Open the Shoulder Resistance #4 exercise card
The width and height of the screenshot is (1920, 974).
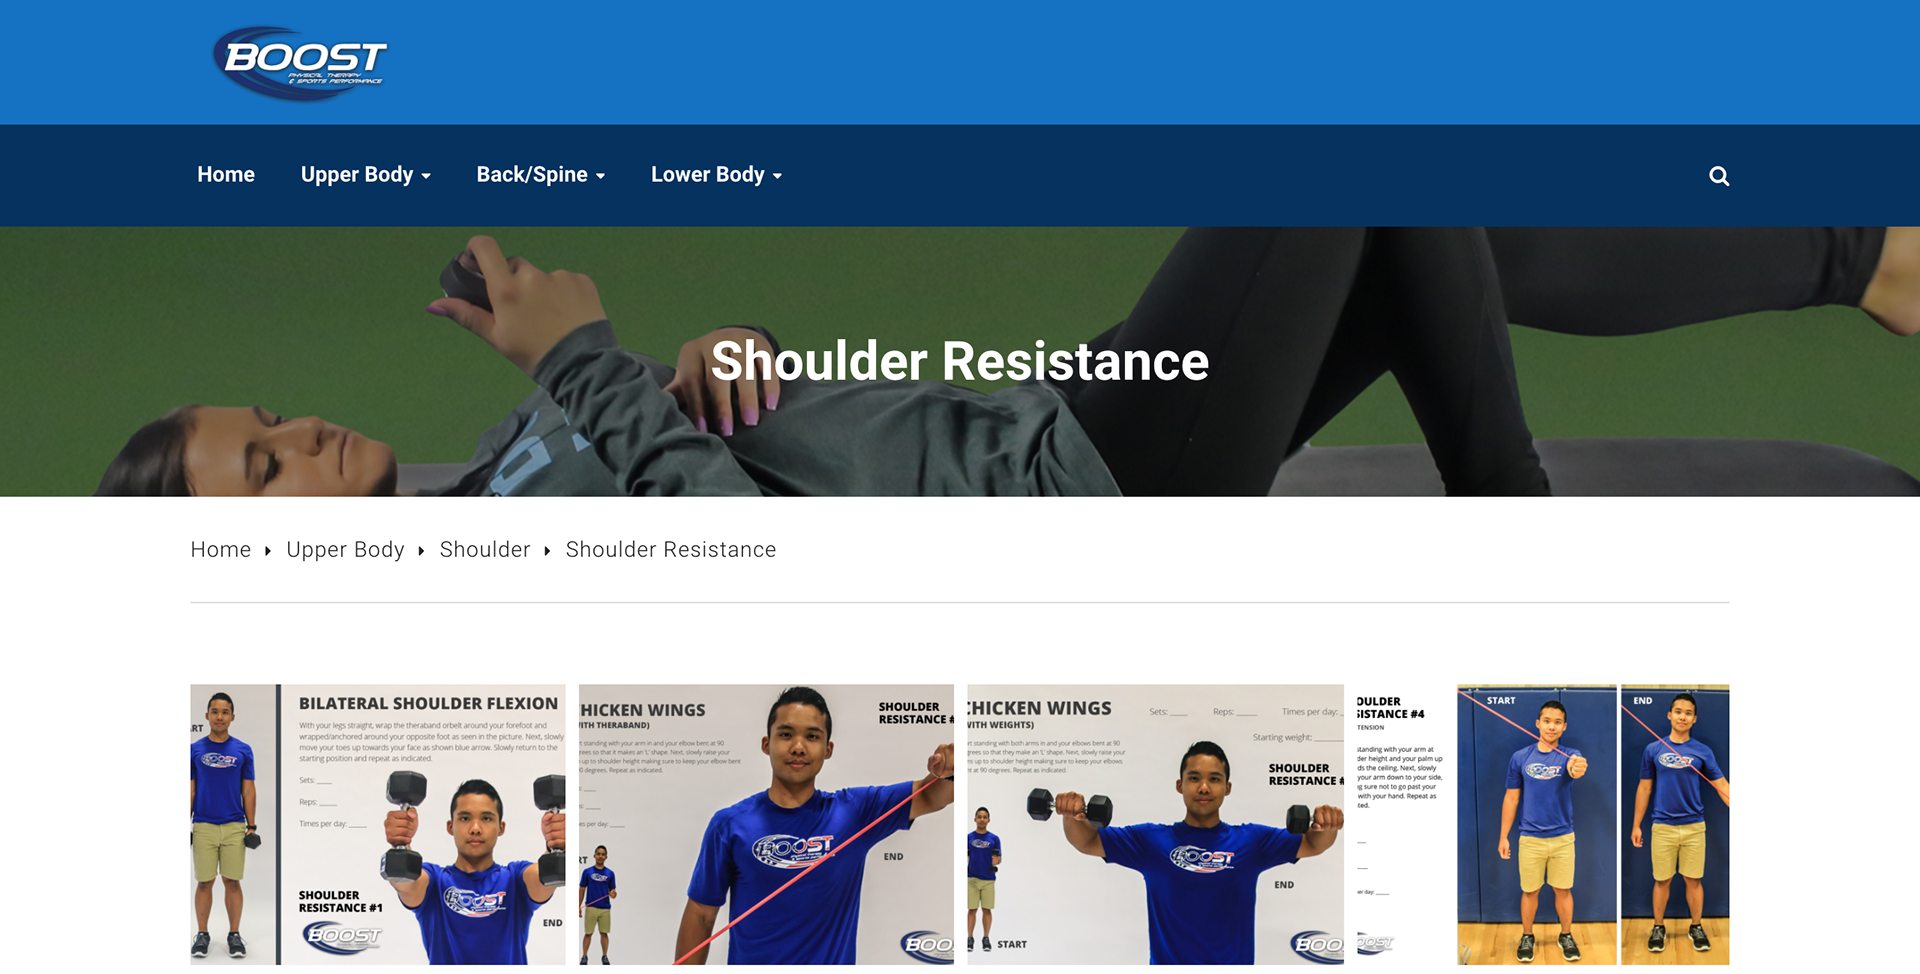[x=1543, y=825]
